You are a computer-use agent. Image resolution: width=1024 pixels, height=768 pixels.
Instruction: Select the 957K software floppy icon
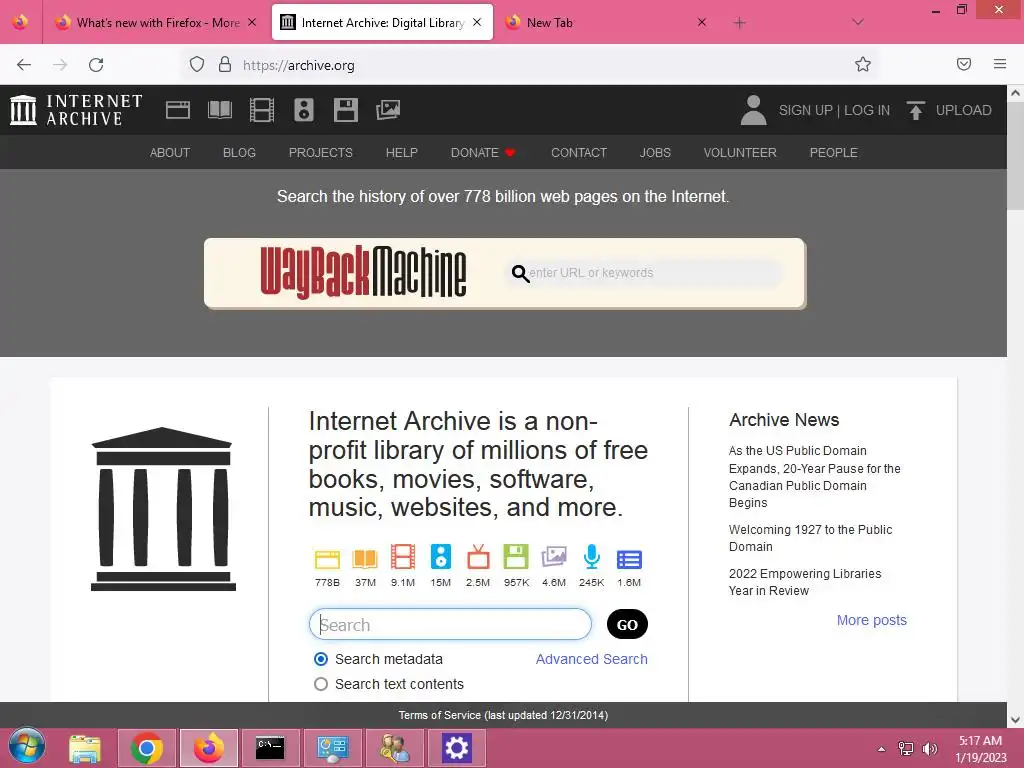pyautogui.click(x=516, y=557)
